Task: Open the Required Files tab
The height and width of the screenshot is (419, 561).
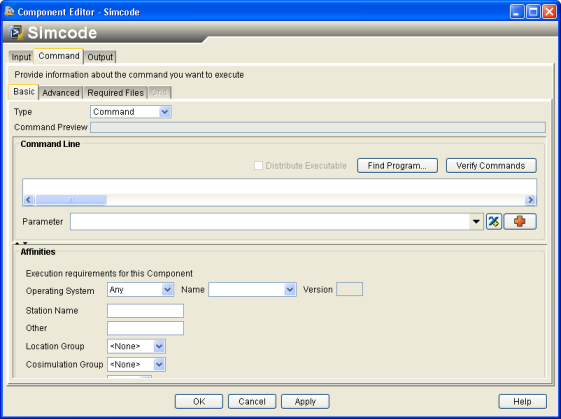Action: pyautogui.click(x=116, y=93)
